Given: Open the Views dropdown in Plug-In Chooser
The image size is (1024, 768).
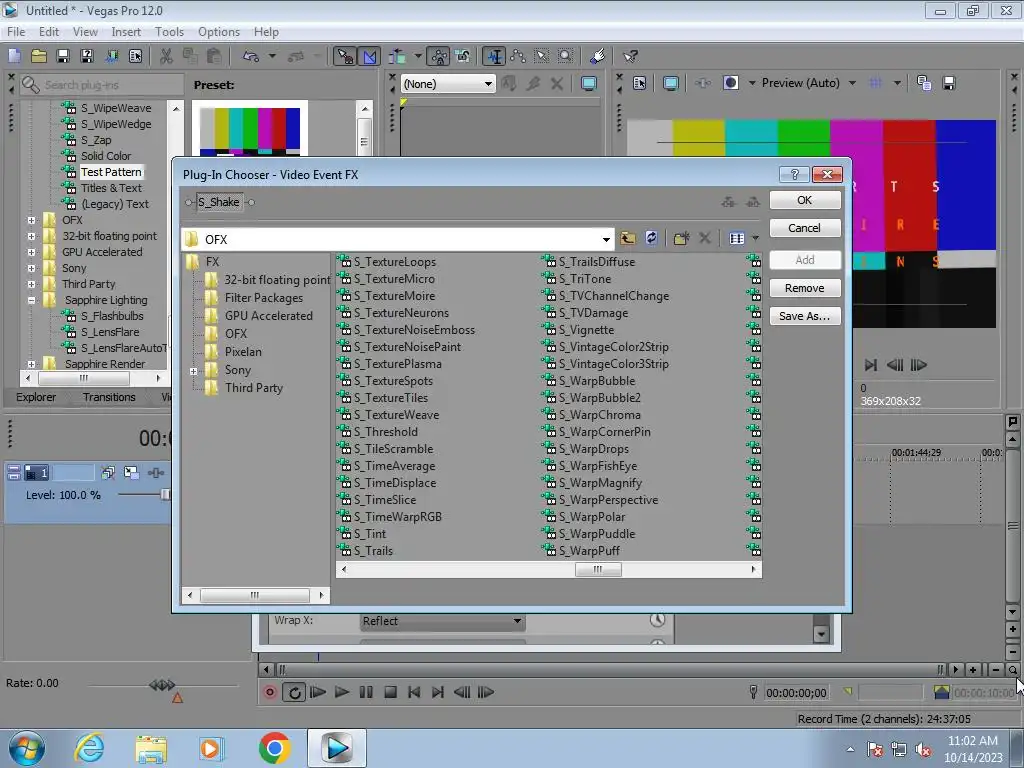Looking at the screenshot, I should coord(756,238).
